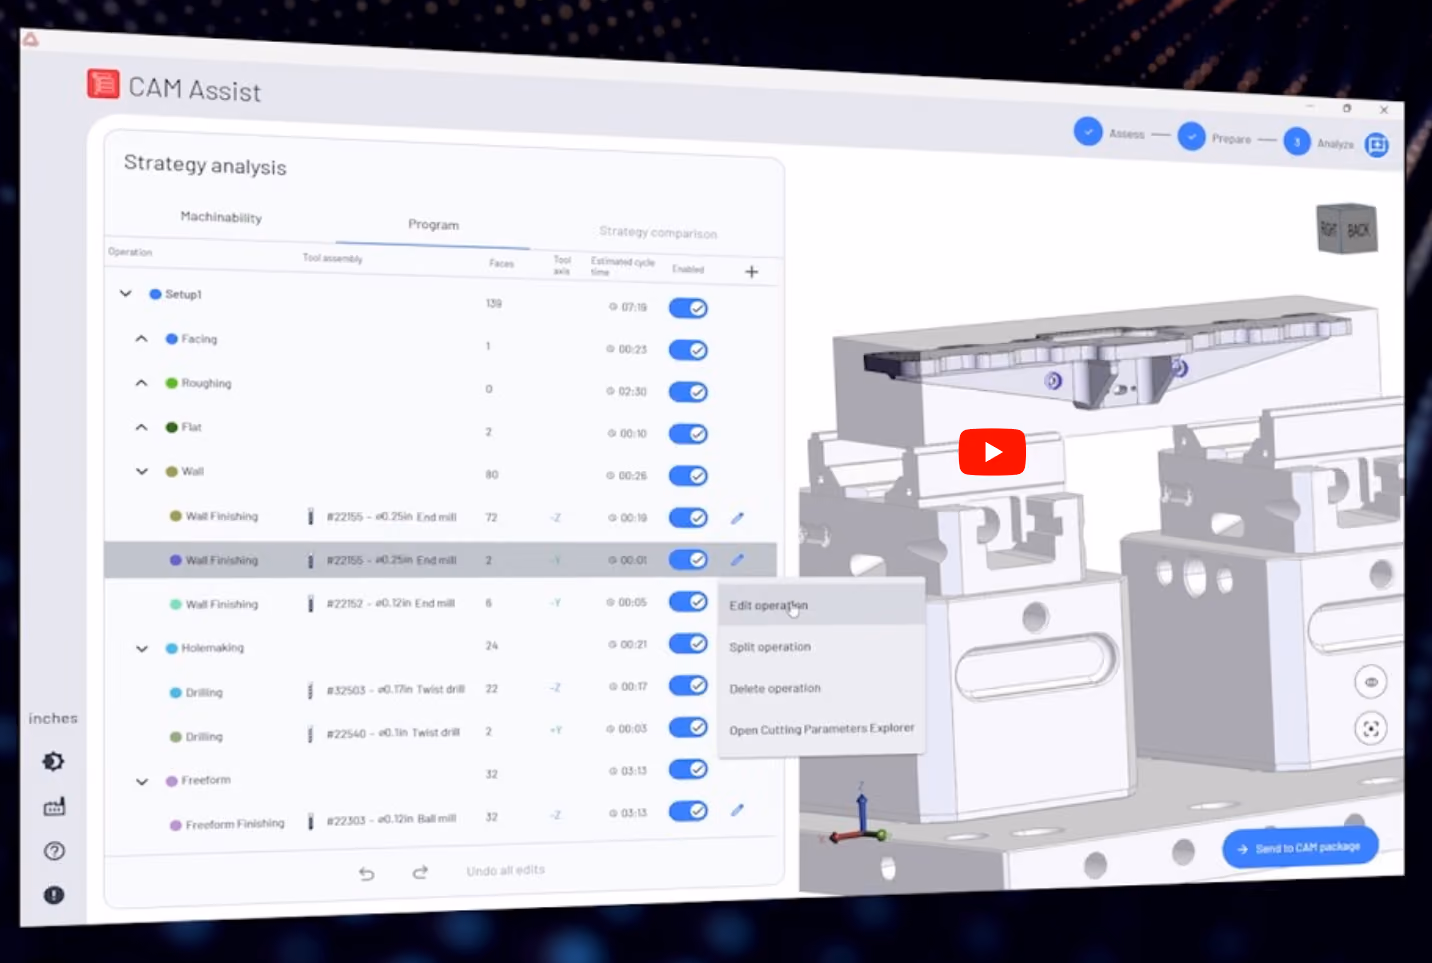This screenshot has width=1432, height=963.
Task: Disable the Freeform Finishing toggle
Action: [x=688, y=811]
